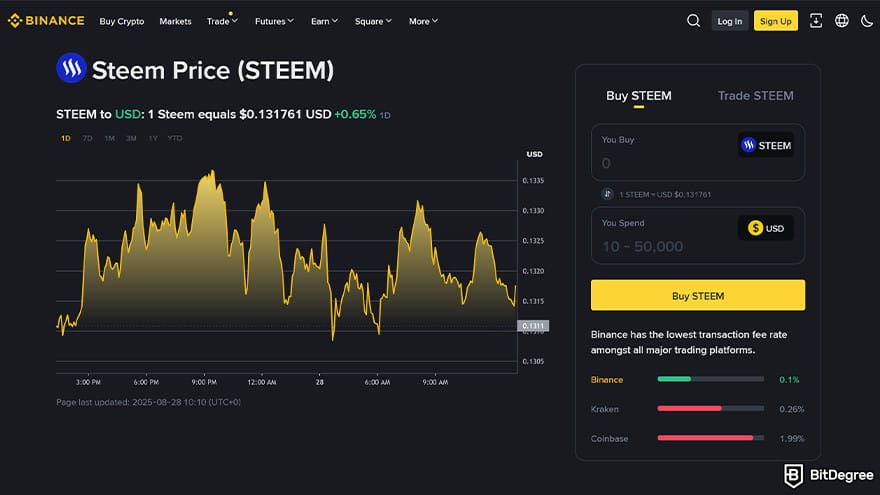Click the 0.1% Binance fee value
Image resolution: width=880 pixels, height=495 pixels.
pyautogui.click(x=789, y=380)
